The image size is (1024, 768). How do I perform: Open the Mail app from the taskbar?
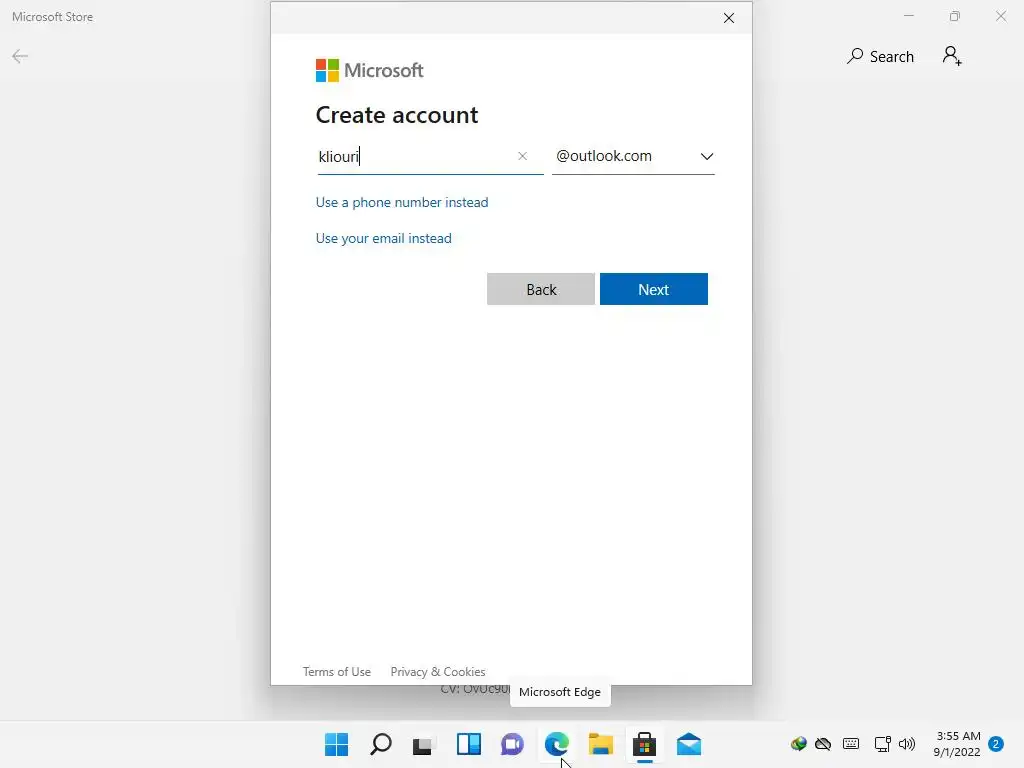[688, 744]
